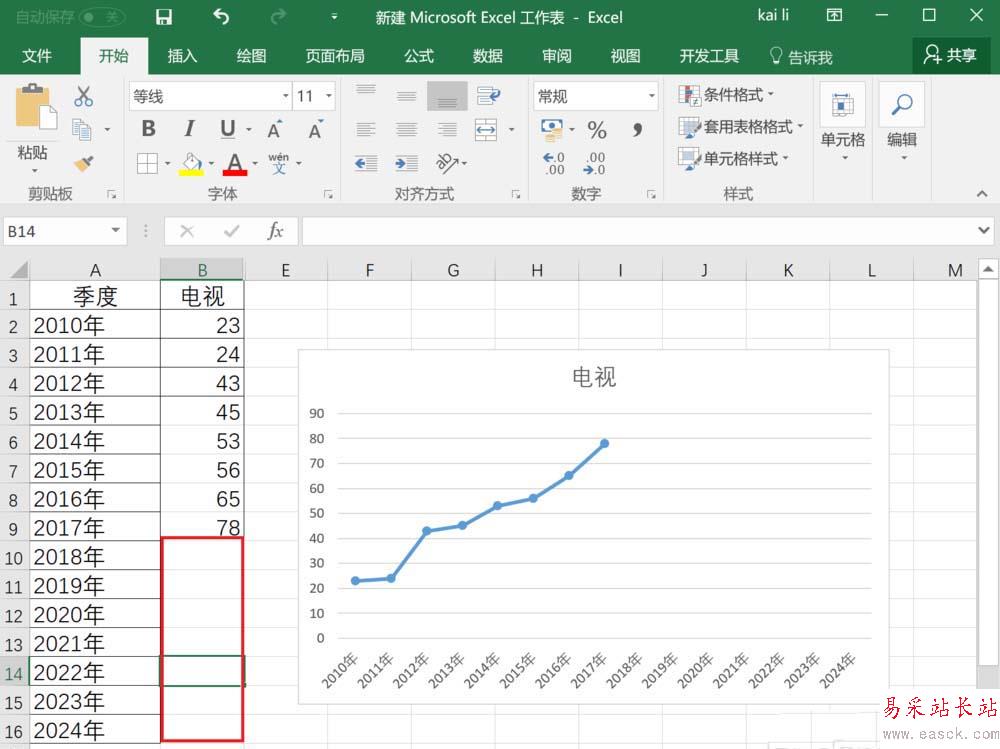The height and width of the screenshot is (749, 1000).
Task: Switch to the 页面布局 tab
Action: (x=335, y=56)
